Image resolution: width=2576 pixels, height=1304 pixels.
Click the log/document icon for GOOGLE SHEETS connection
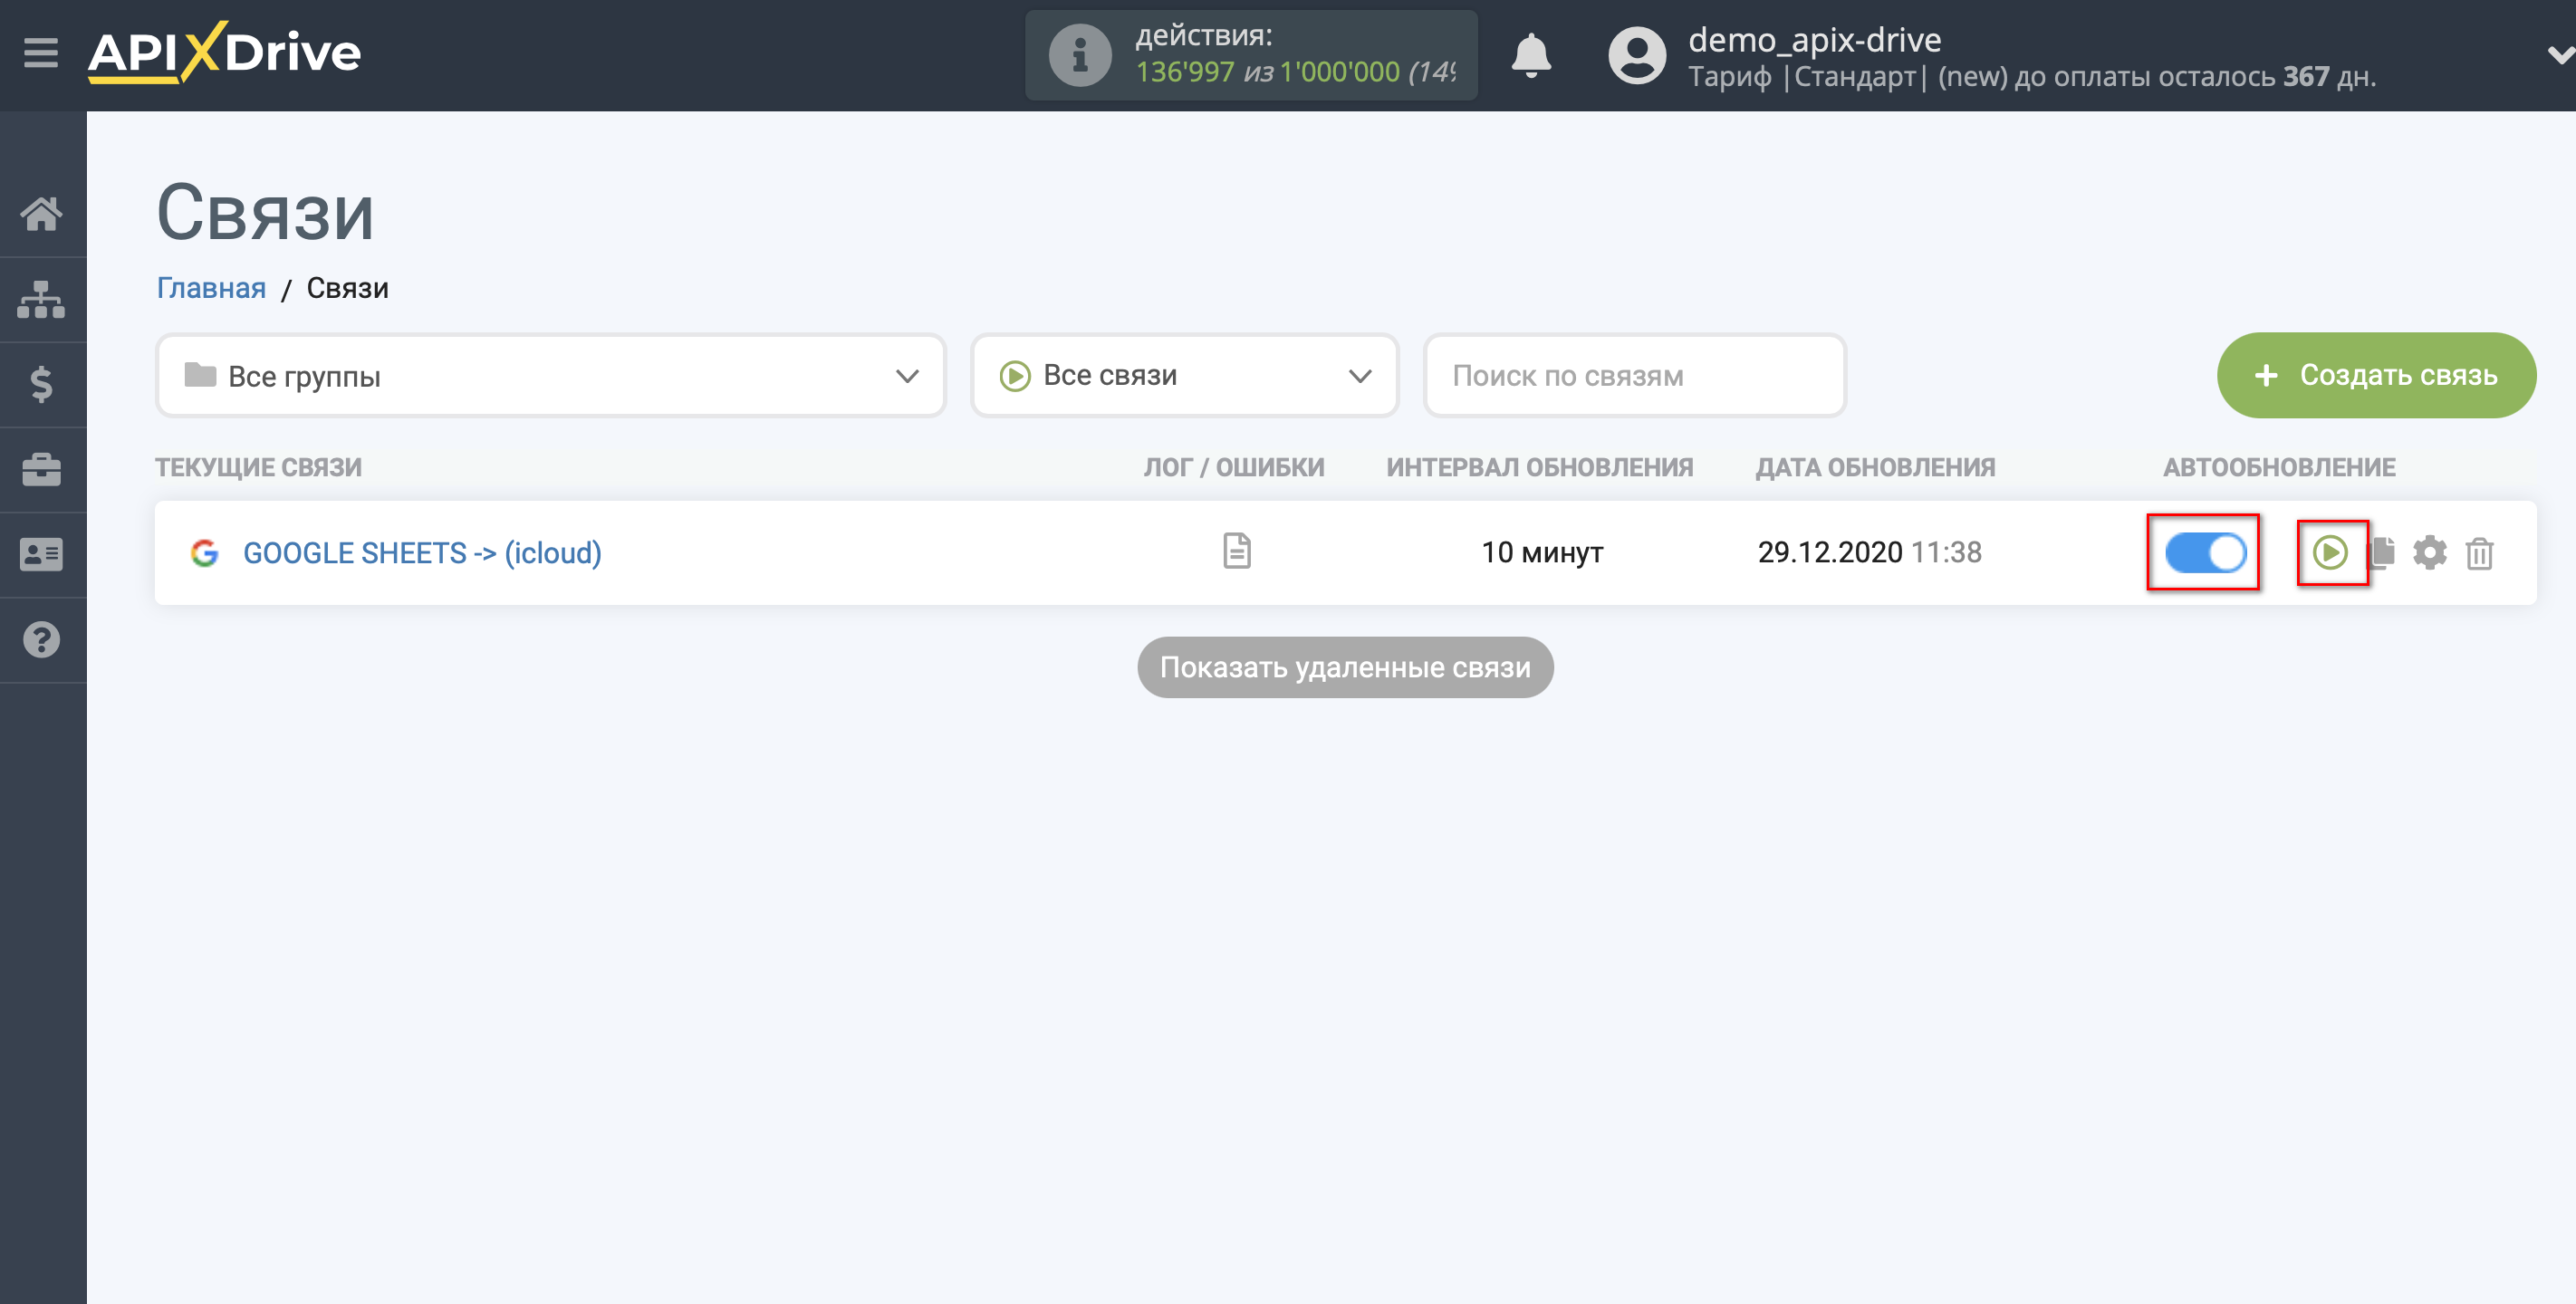click(1235, 551)
